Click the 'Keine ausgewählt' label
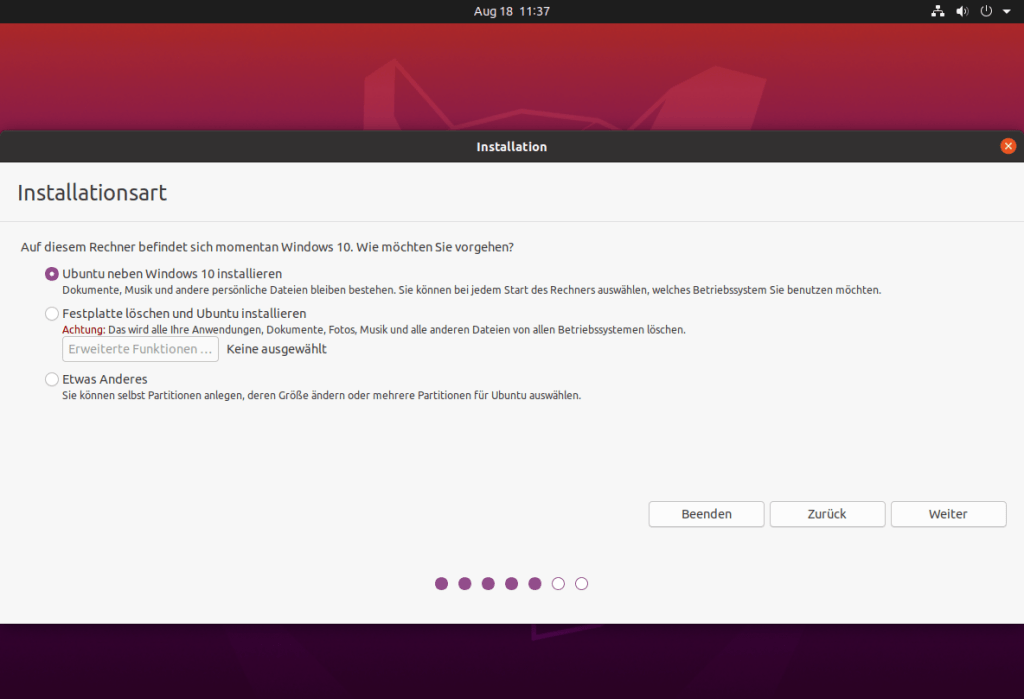The image size is (1024, 699). pos(277,349)
